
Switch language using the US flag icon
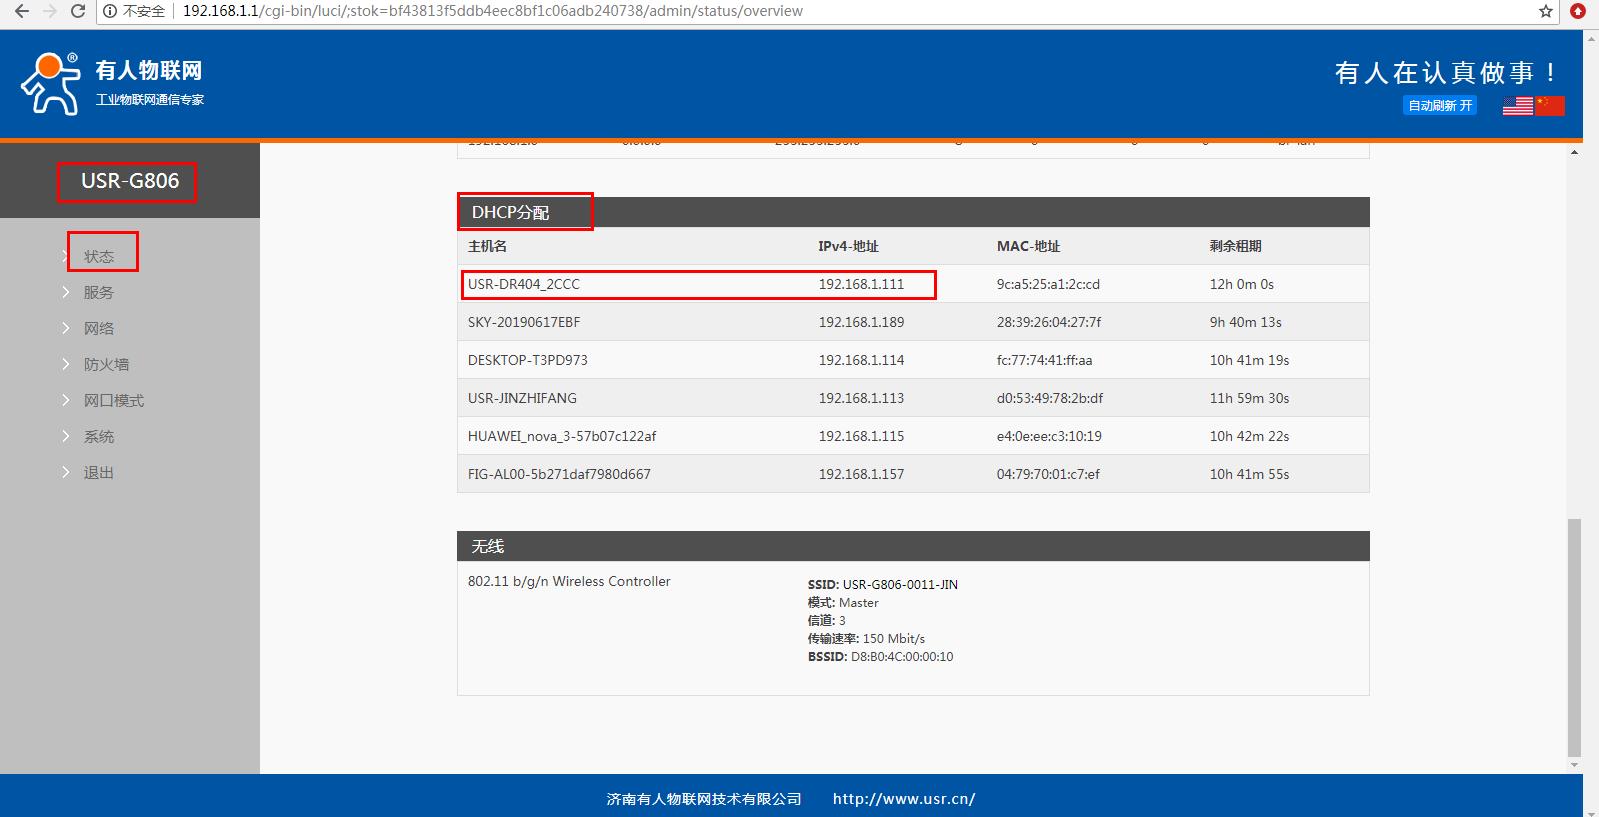tap(1517, 105)
